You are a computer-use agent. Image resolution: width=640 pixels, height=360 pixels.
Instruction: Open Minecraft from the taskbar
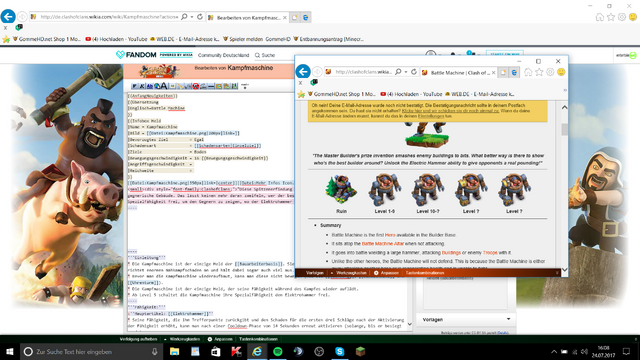click(360, 351)
